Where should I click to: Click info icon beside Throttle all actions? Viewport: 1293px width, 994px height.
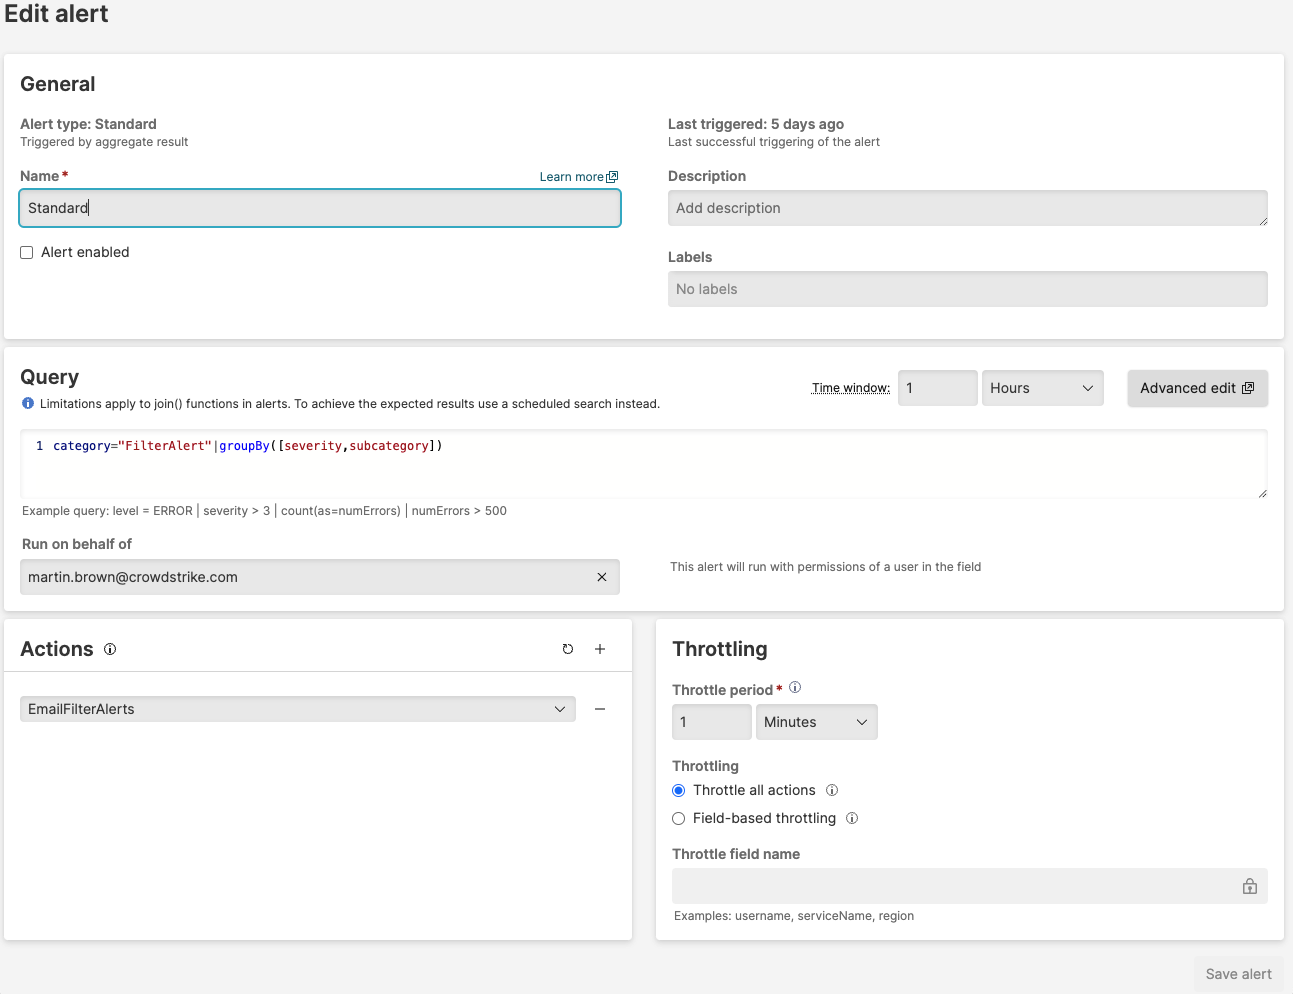[x=832, y=790]
